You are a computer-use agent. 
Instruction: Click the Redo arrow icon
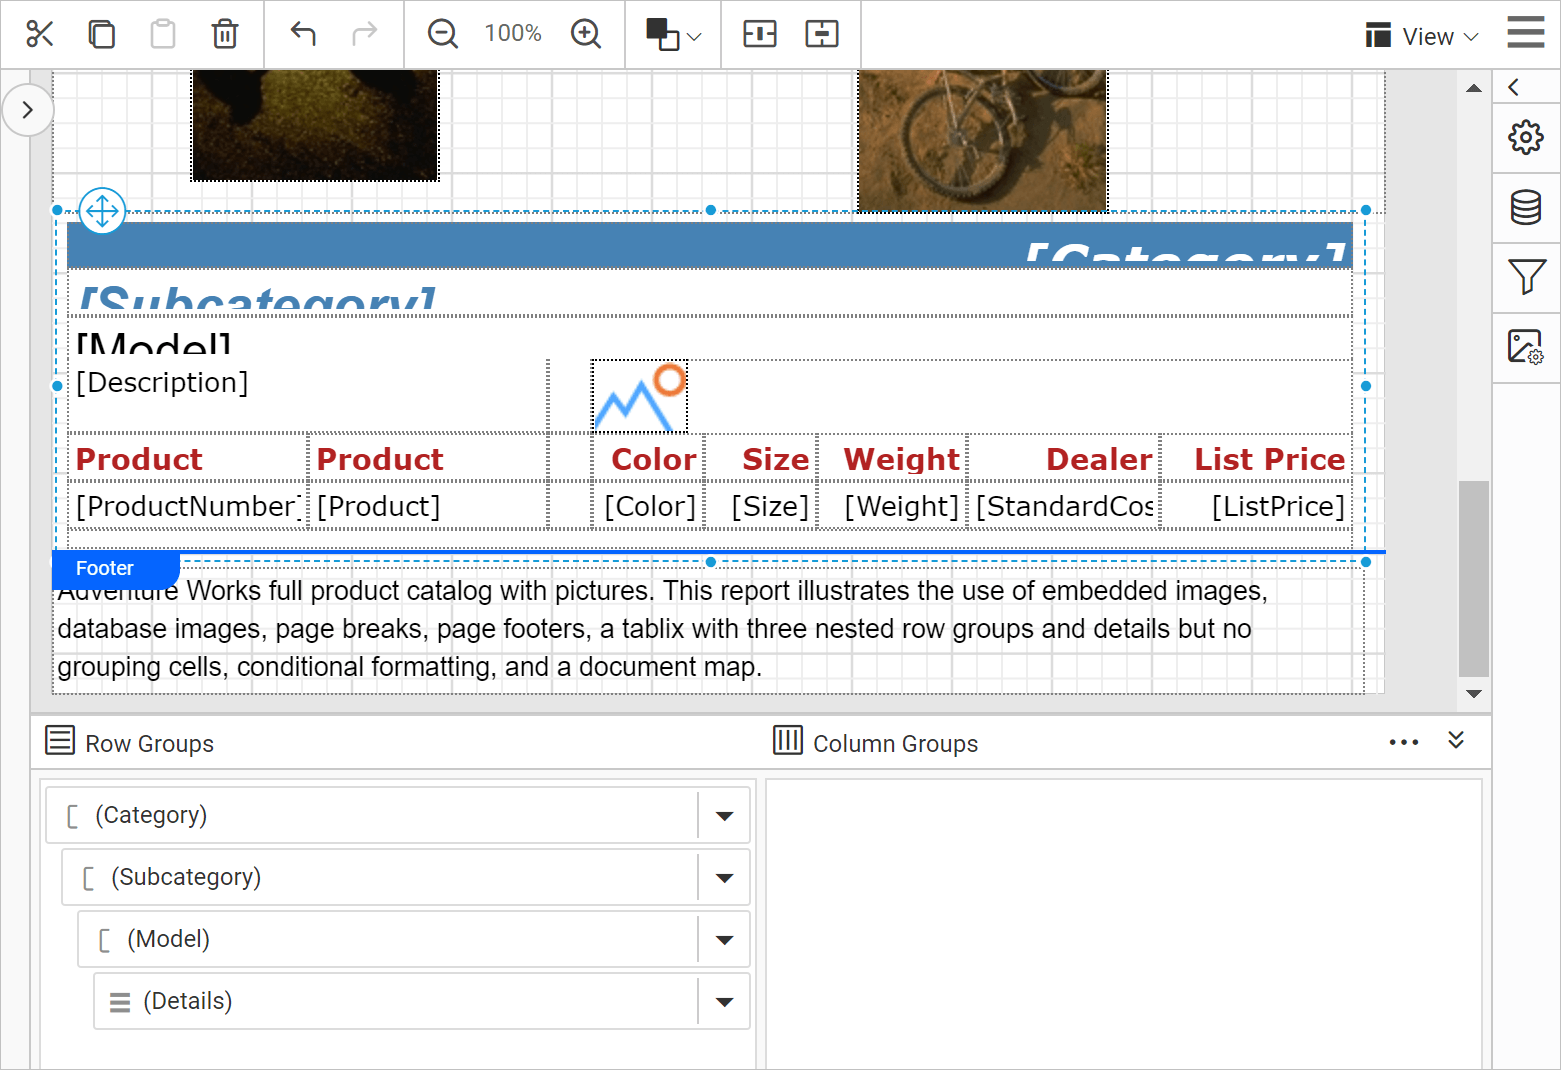(365, 34)
